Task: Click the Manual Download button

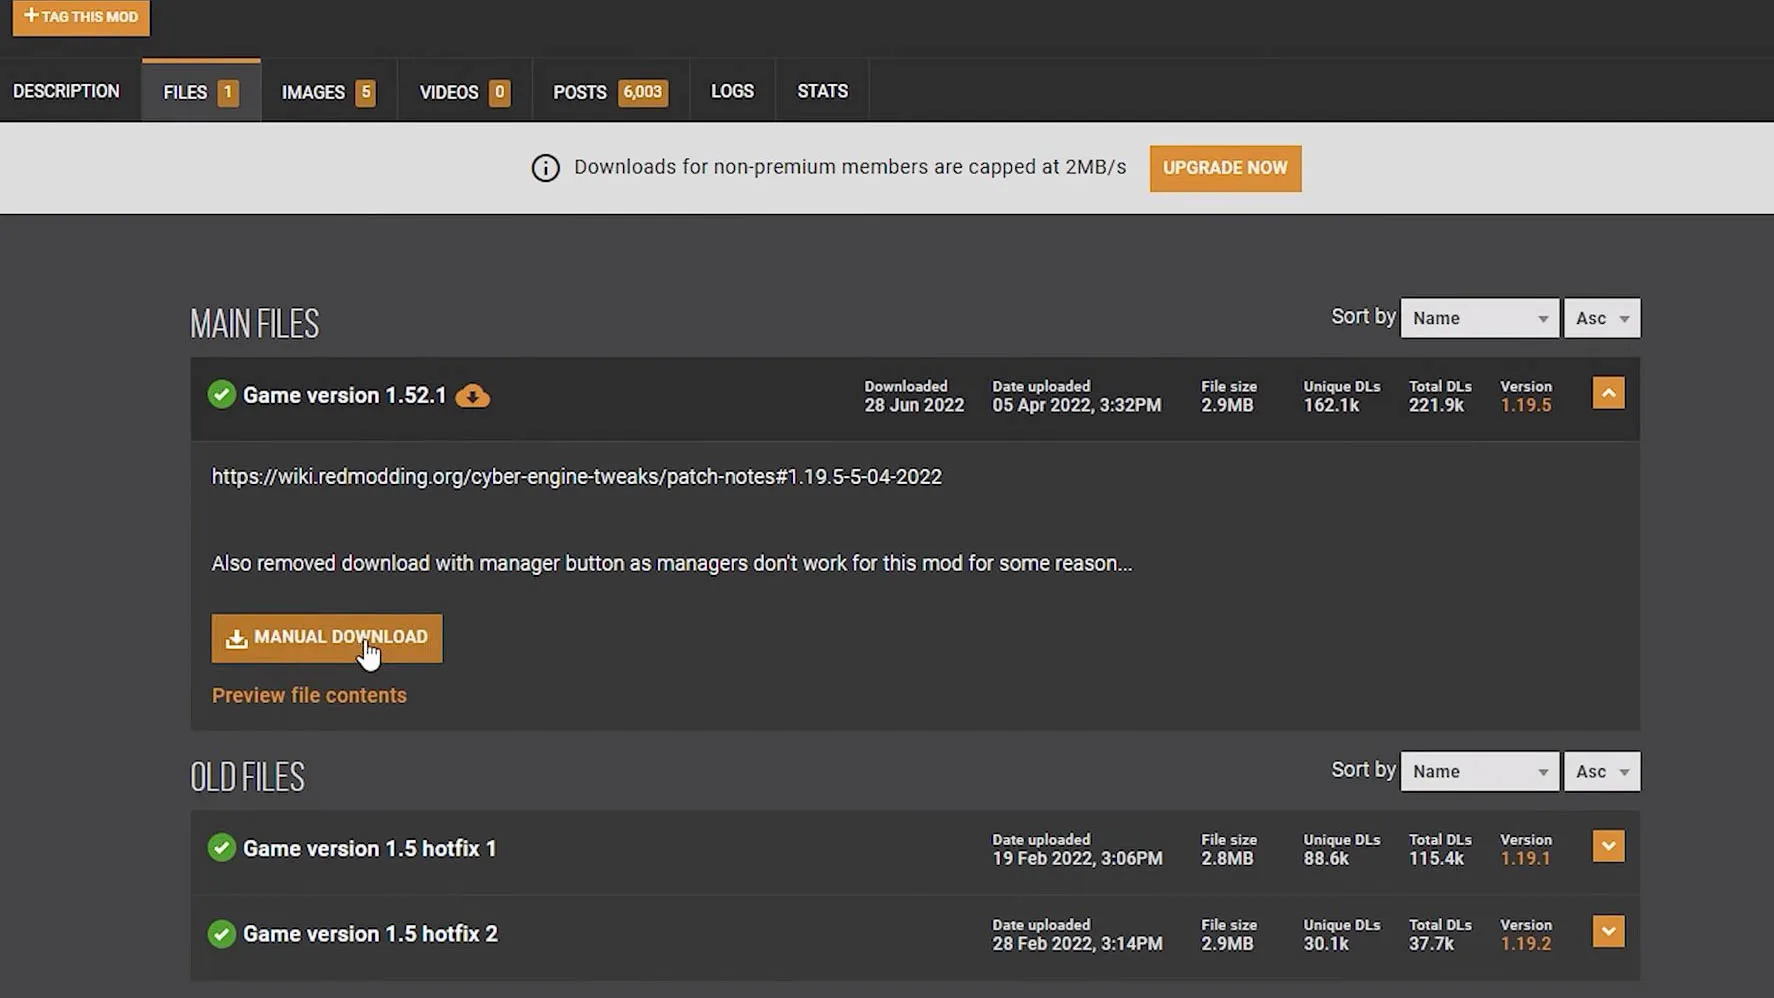Action: click(326, 638)
